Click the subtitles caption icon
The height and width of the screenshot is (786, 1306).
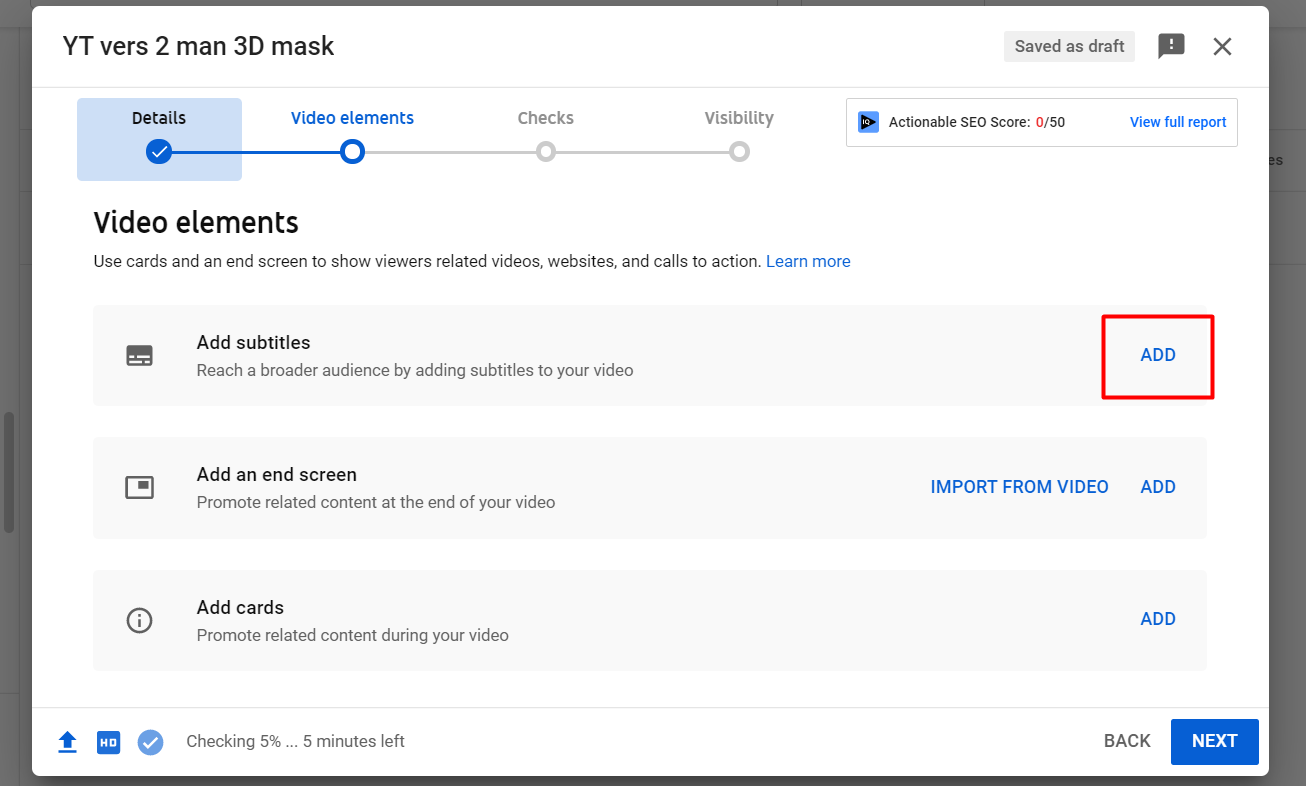(139, 355)
